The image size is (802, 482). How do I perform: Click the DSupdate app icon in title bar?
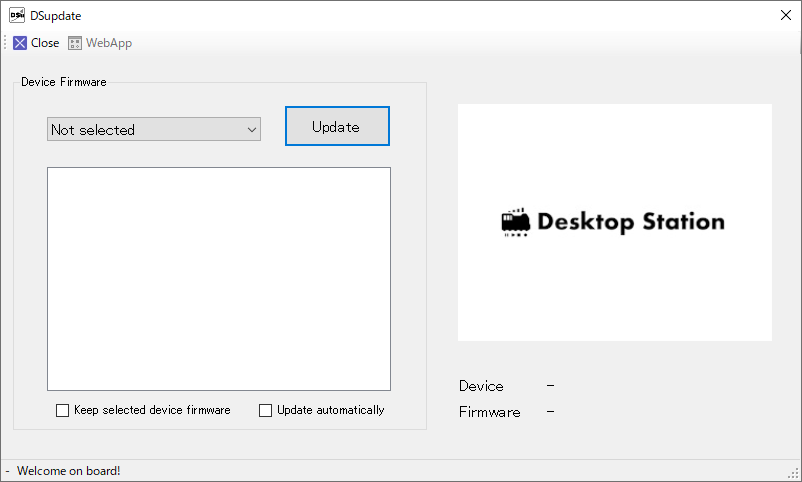click(17, 15)
